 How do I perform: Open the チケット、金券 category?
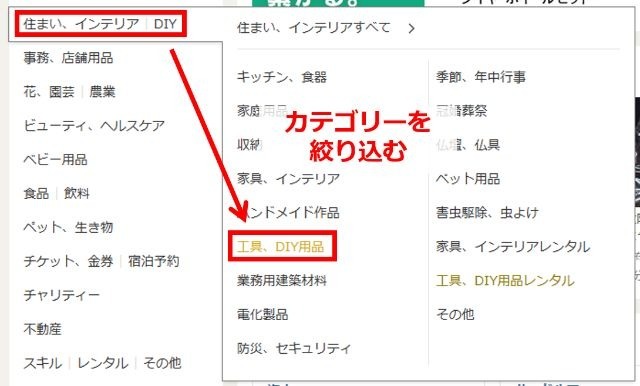[68, 261]
